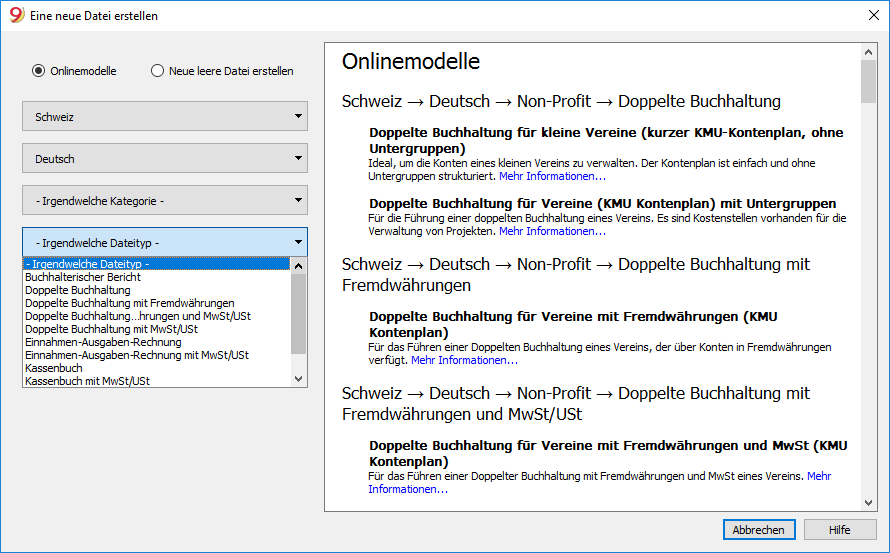890x553 pixels.
Task: Collapse the Irgendwelche Dateityp combo box
Action: click(165, 242)
